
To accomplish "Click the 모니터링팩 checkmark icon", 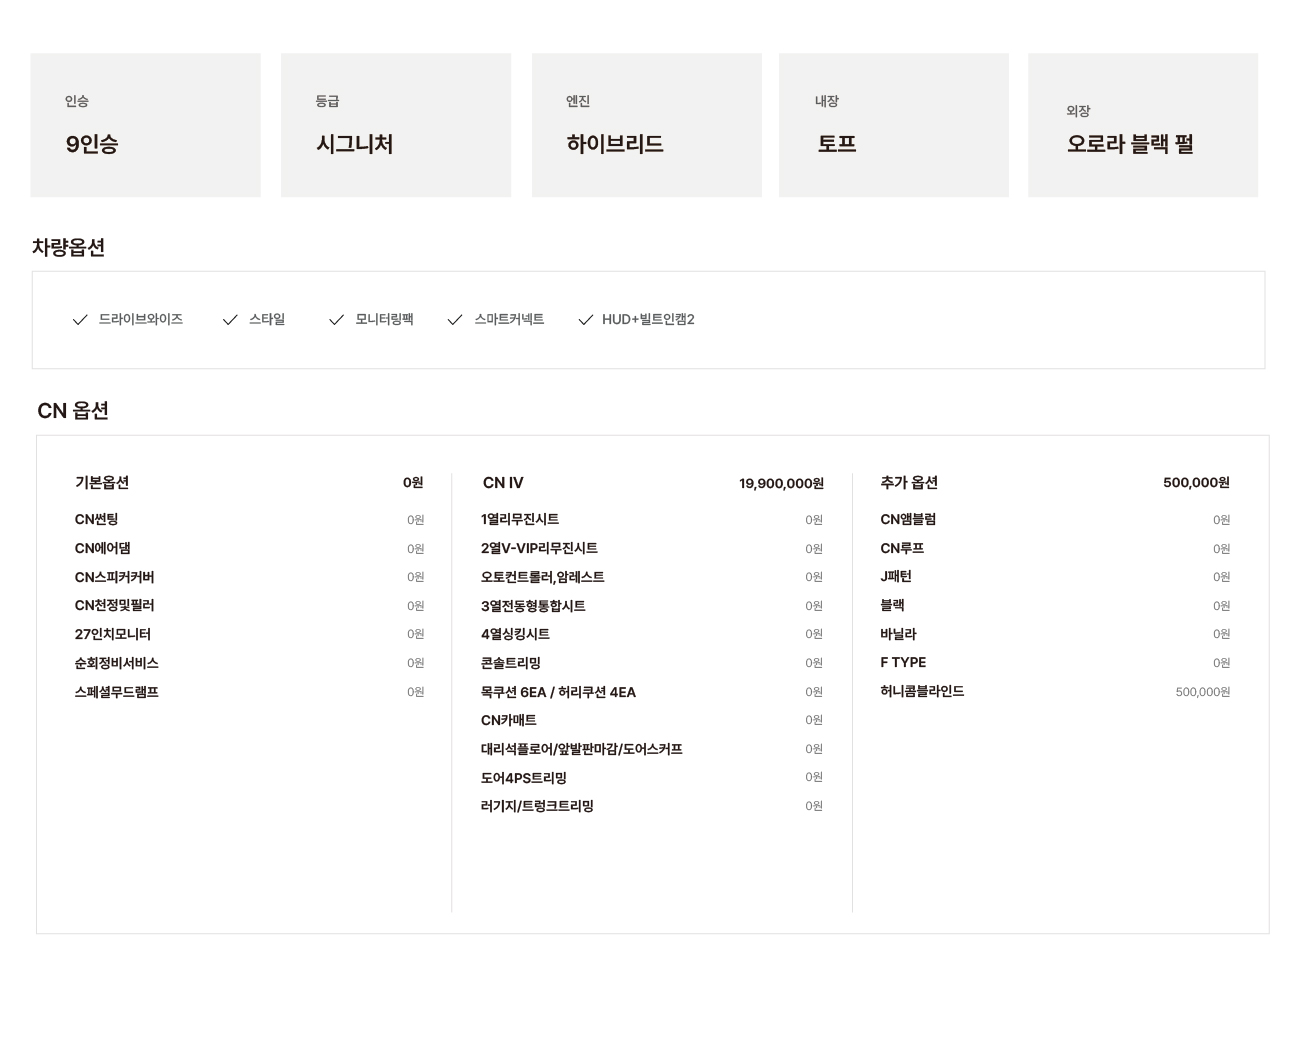I will tap(336, 320).
